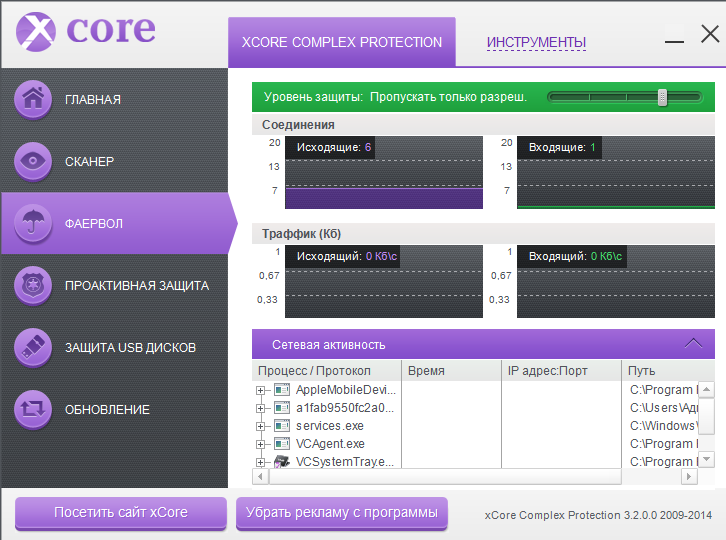This screenshot has width=726, height=540.
Task: Click the update arrows icon
Action: tap(33, 409)
